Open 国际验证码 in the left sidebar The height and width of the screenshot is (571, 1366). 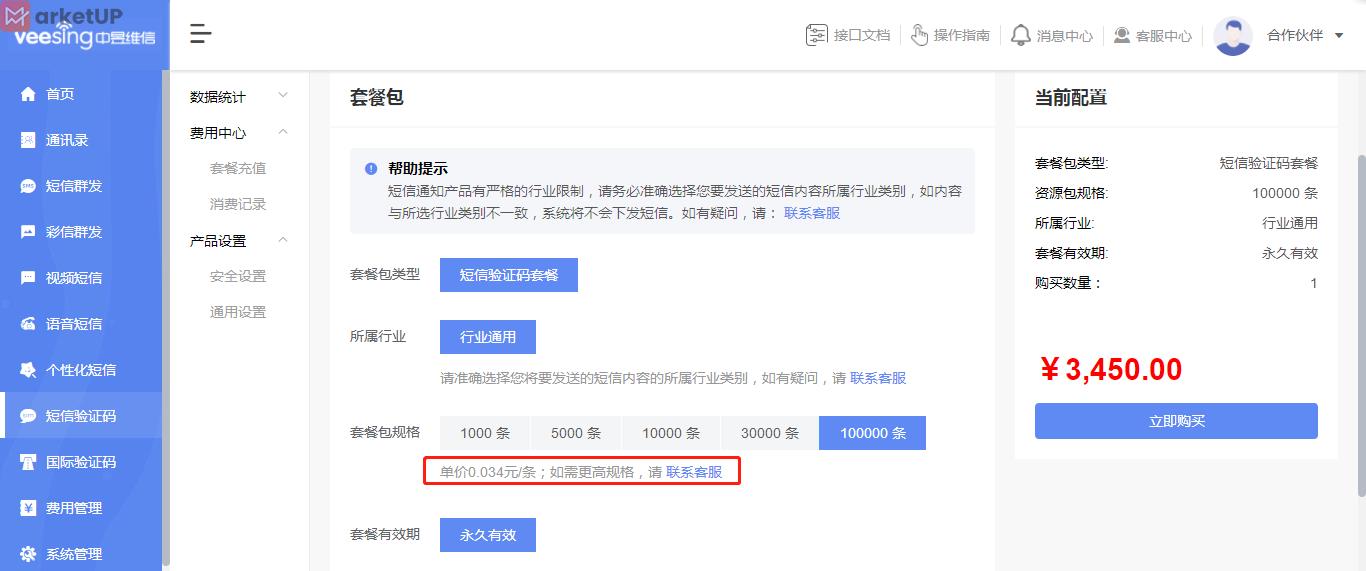(81, 462)
